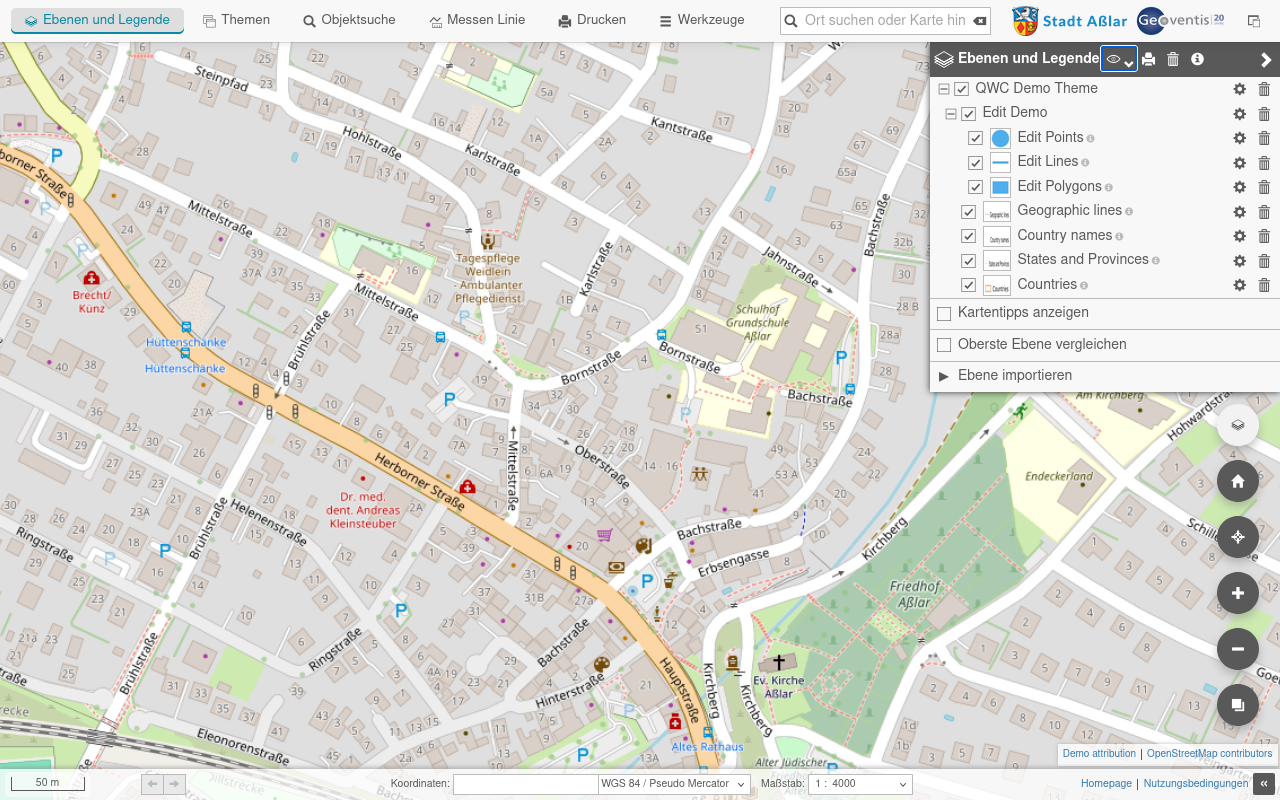Screen dimensions: 1280x800
Task: Click the Edit Polygons blue legend swatch
Action: pyautogui.click(x=1000, y=187)
